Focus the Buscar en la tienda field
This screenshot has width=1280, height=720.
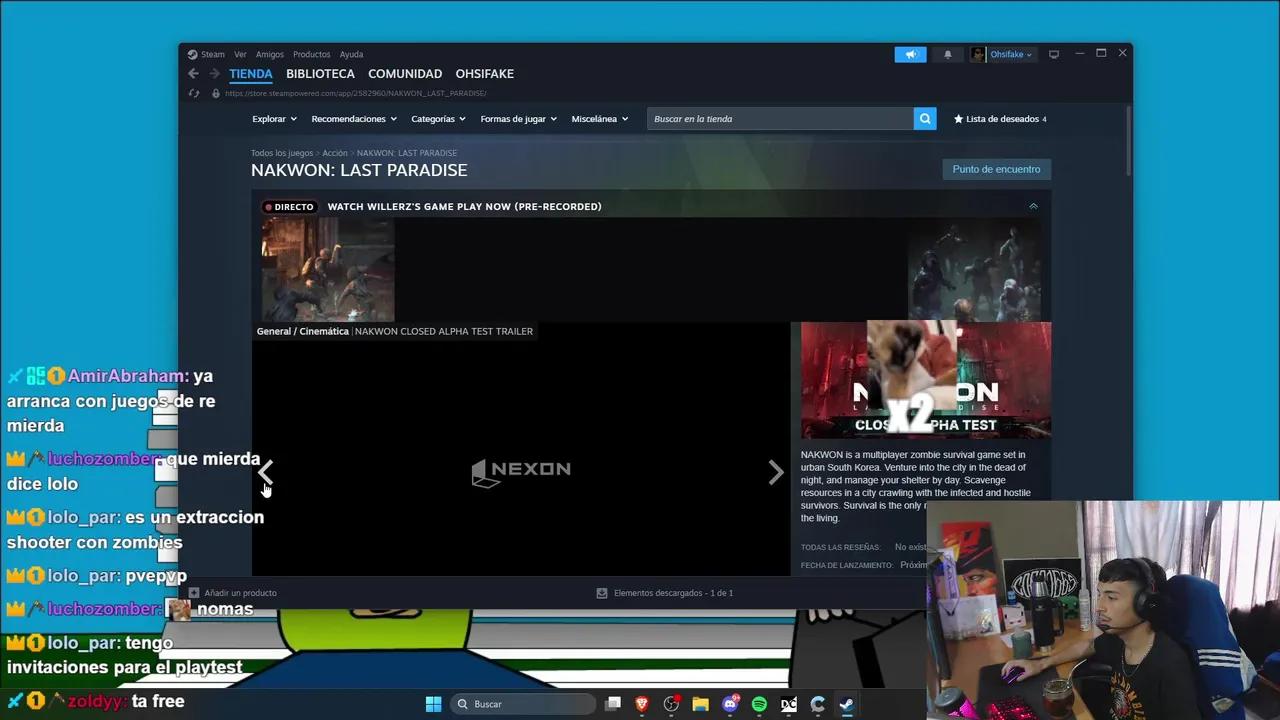coord(780,119)
